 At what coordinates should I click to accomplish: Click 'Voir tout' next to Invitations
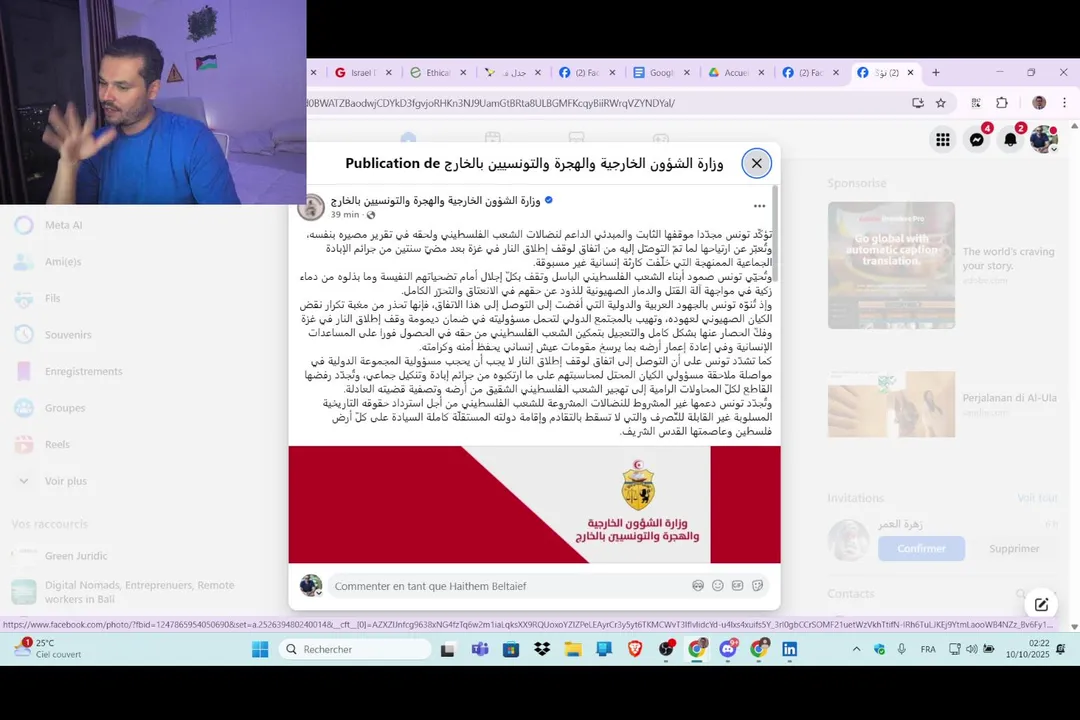click(x=1037, y=498)
